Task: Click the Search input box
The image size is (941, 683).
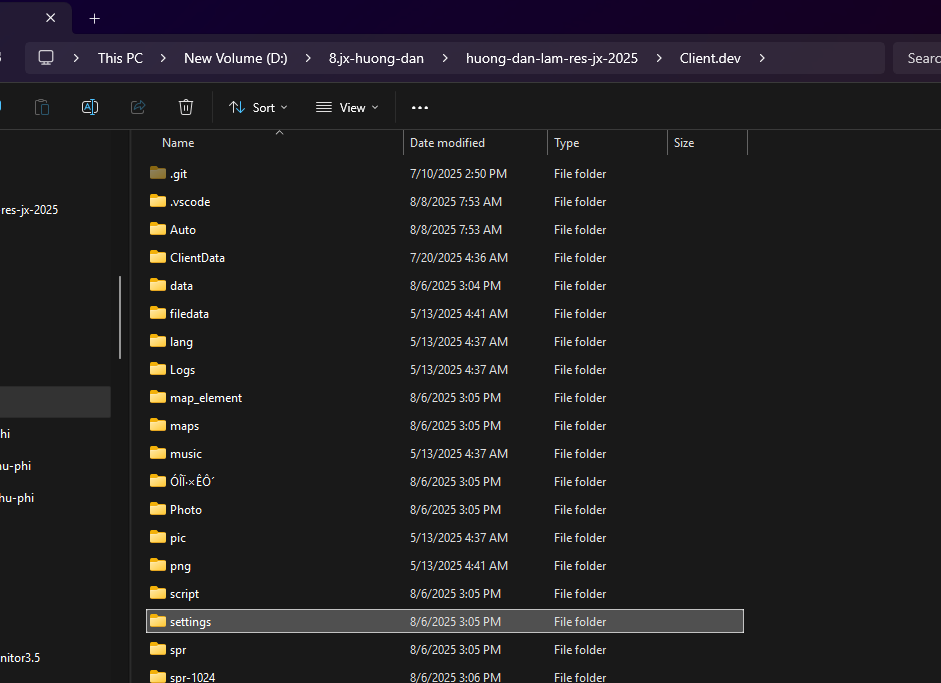Action: tap(920, 58)
